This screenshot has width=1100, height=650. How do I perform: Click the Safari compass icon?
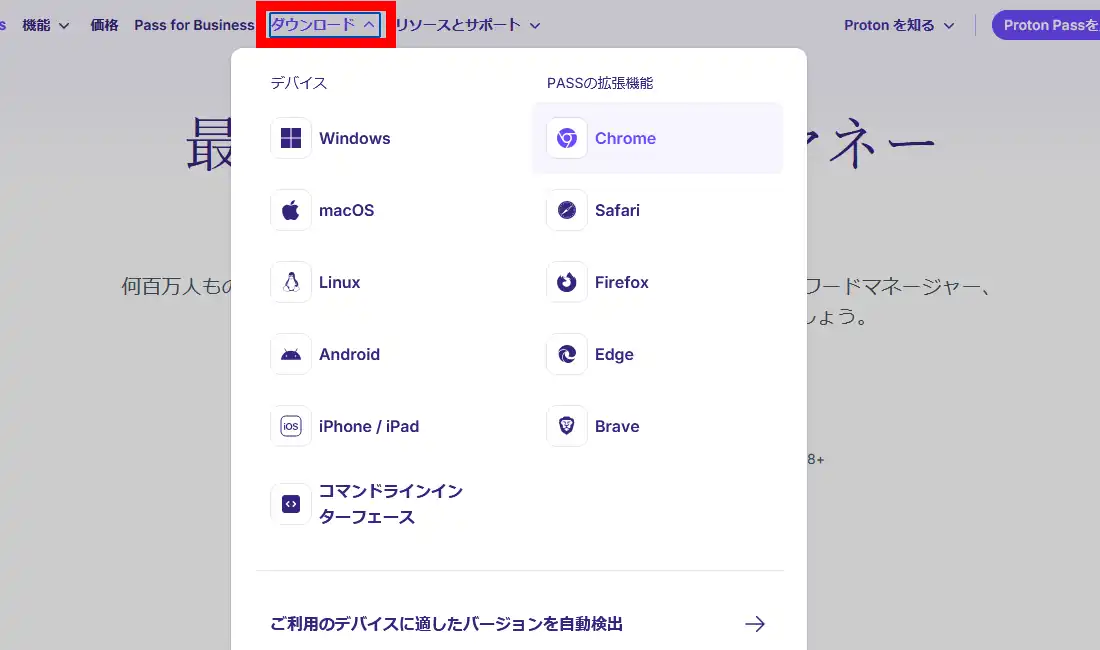[x=567, y=210]
